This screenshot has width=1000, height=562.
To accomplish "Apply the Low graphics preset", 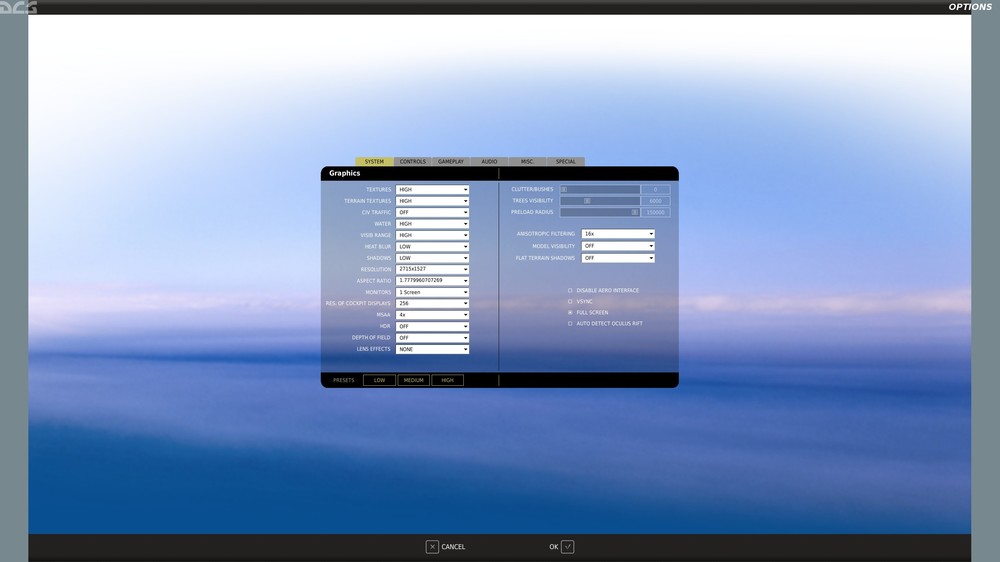I will 379,380.
